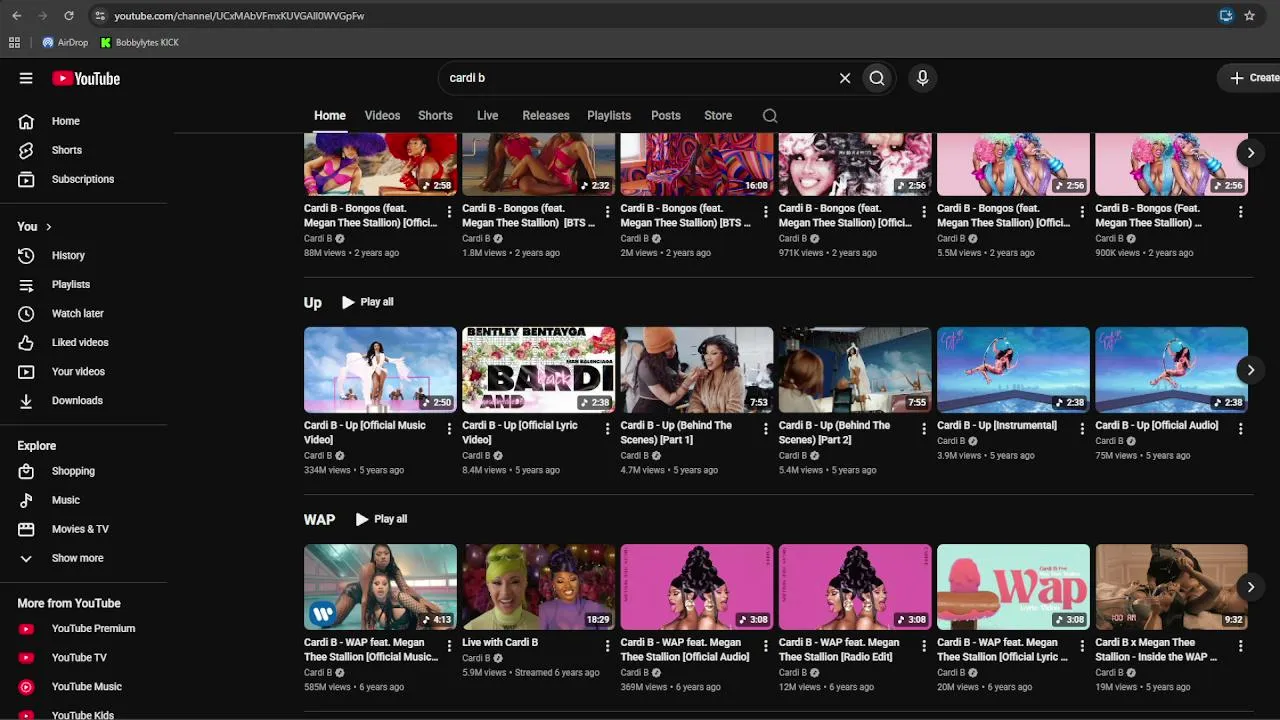Open menu for Up [Official Lyric Video]
Screen dimensions: 1280x720
point(607,428)
